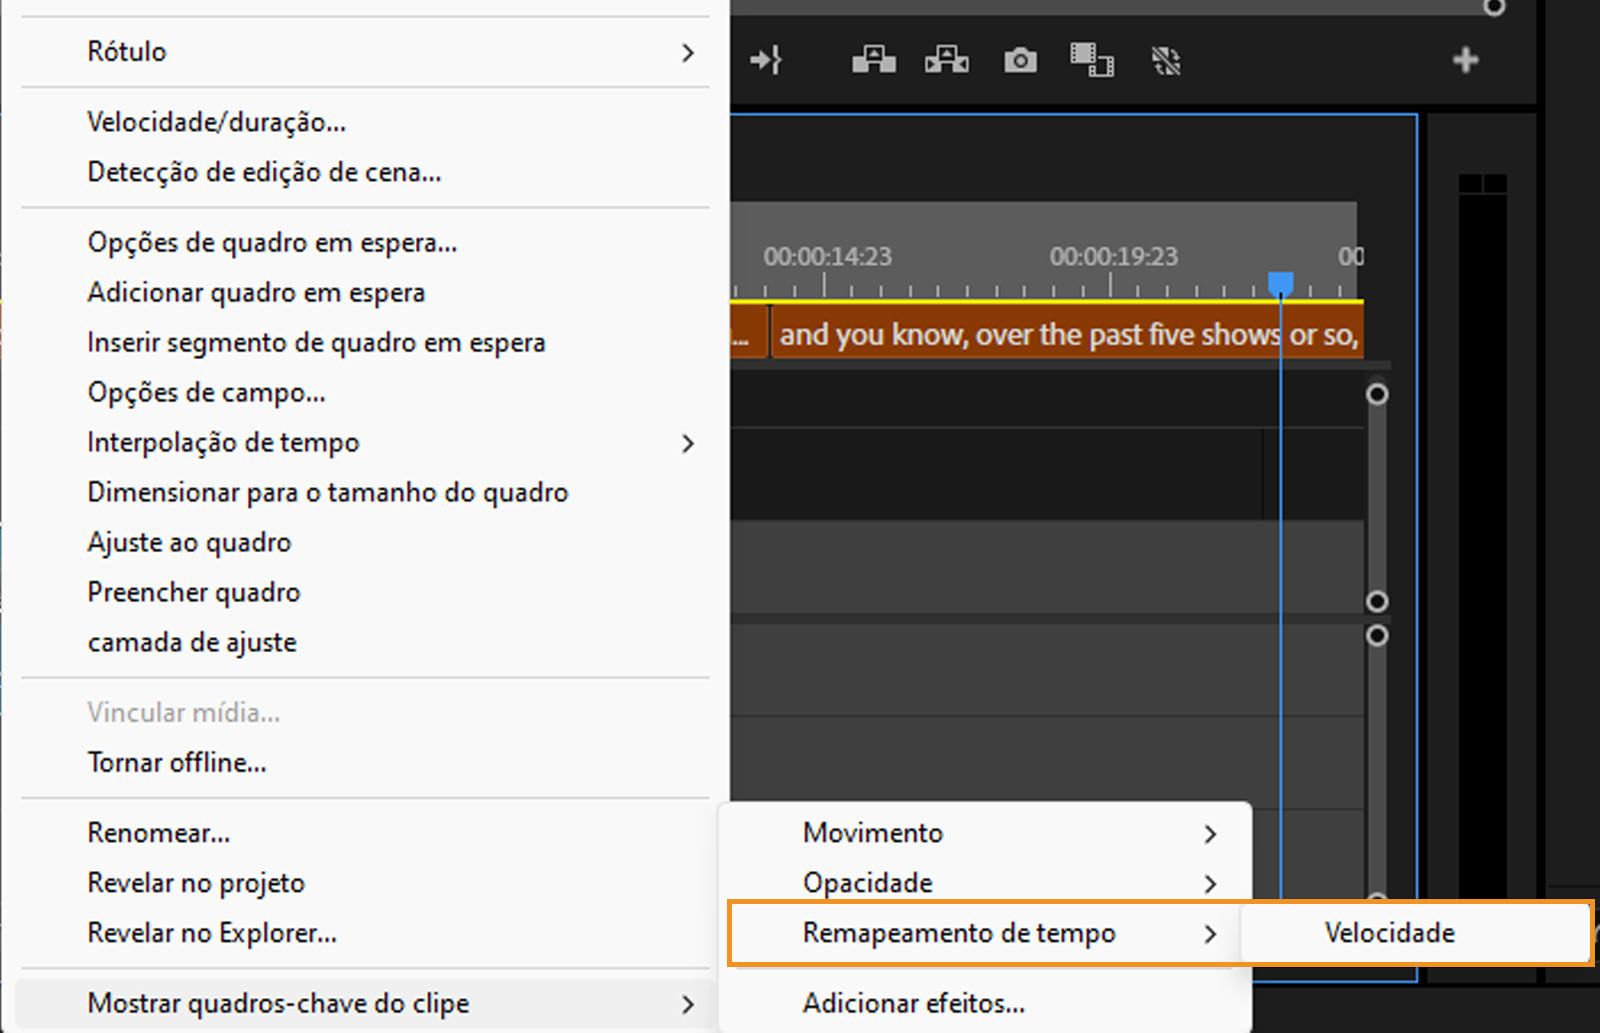Image resolution: width=1600 pixels, height=1033 pixels.
Task: Select Tornar offline...
Action: 177,762
